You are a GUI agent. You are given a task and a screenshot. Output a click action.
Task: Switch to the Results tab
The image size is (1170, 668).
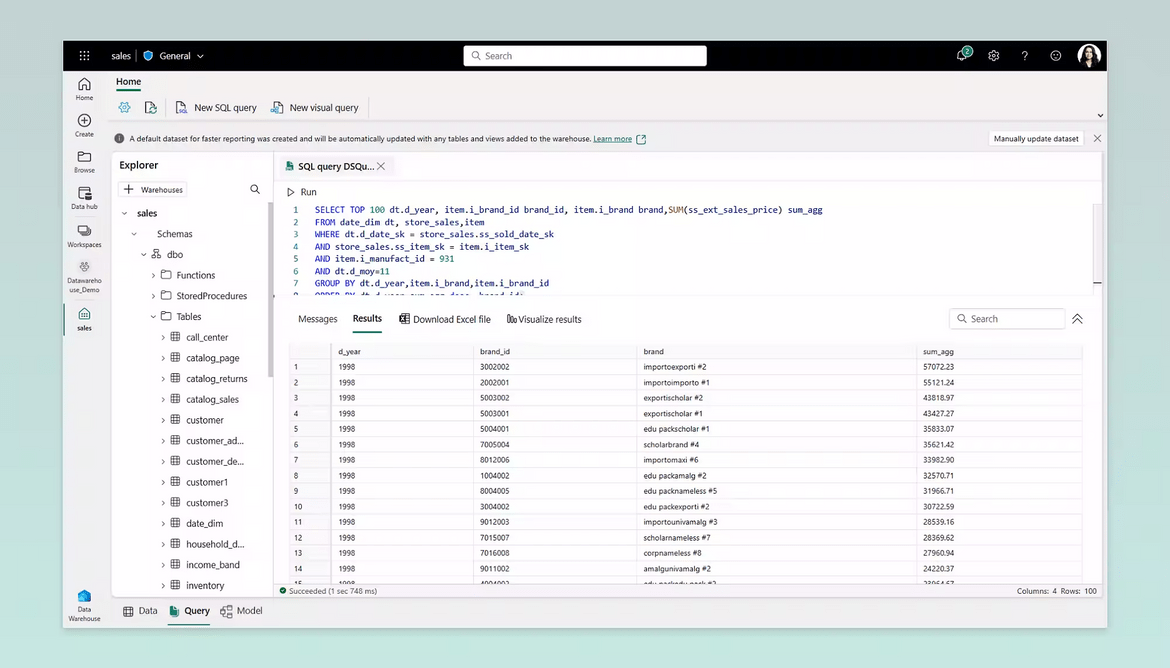(x=367, y=319)
